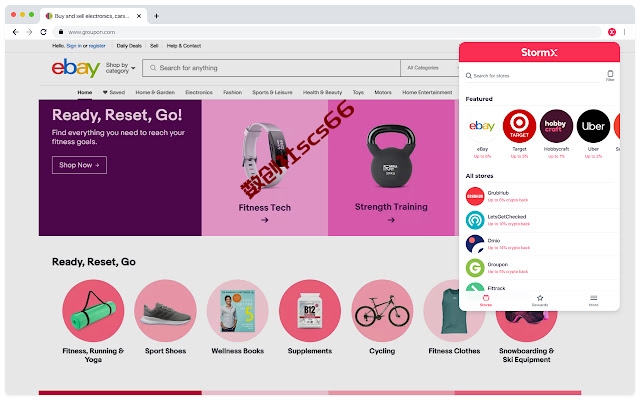Open the StormX extension icon in toolbar

click(x=611, y=32)
